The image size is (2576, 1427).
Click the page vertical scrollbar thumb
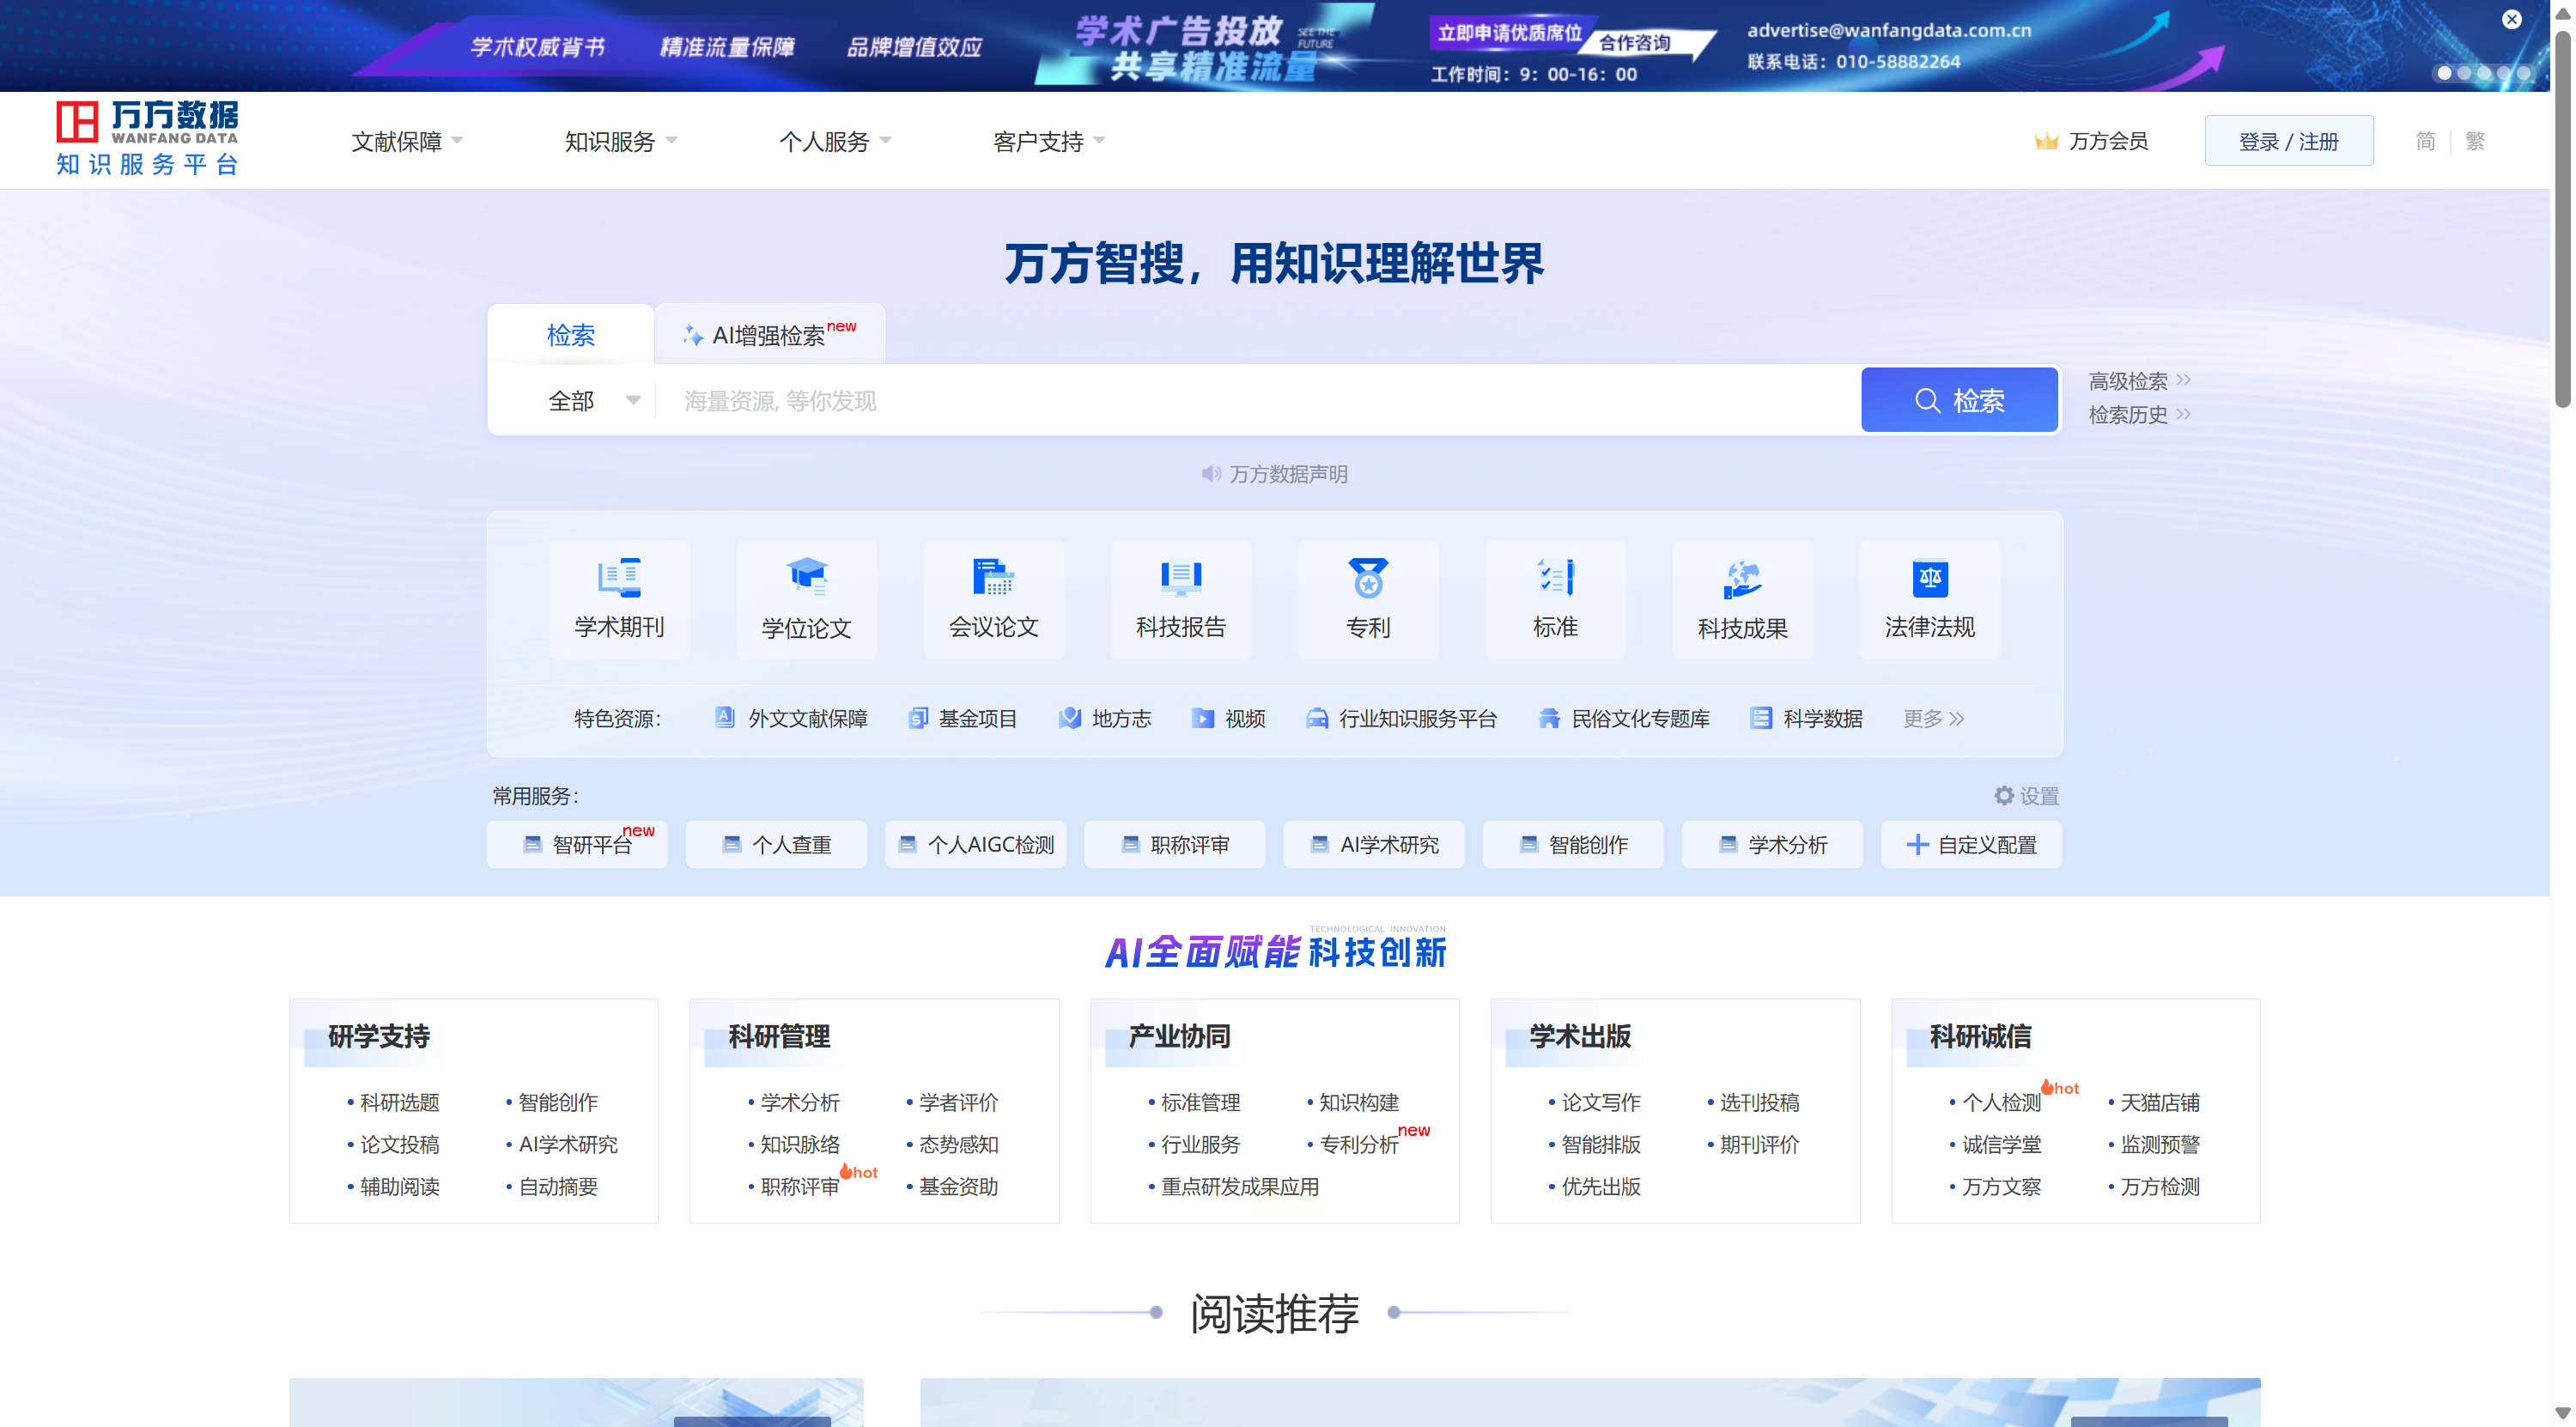[2562, 220]
